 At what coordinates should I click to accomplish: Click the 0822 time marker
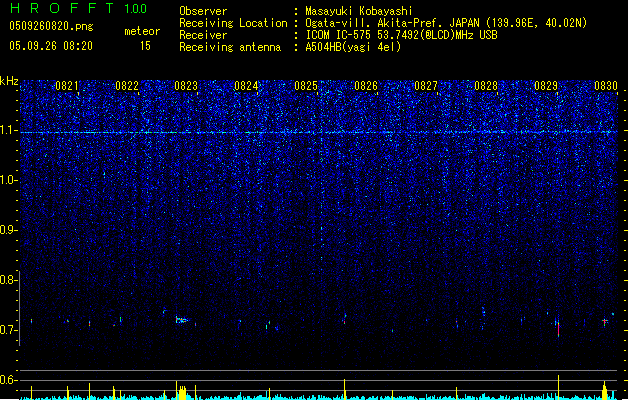tap(127, 86)
